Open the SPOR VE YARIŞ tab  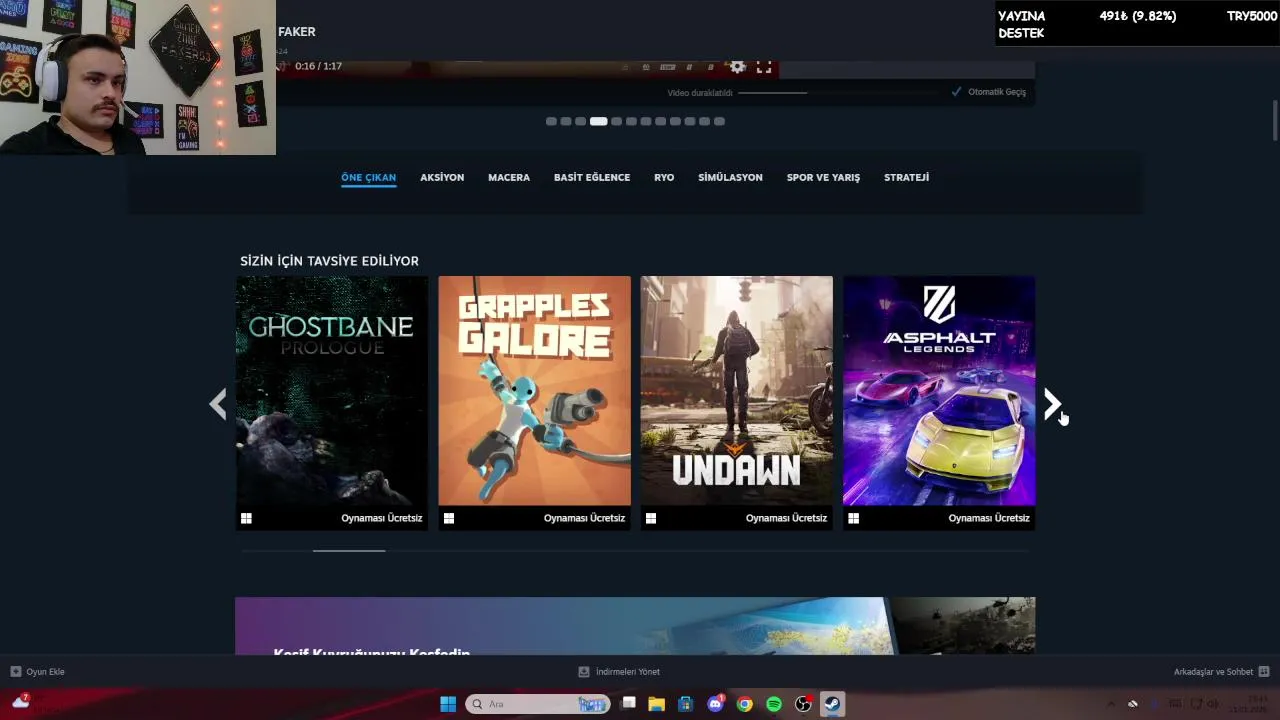[823, 177]
